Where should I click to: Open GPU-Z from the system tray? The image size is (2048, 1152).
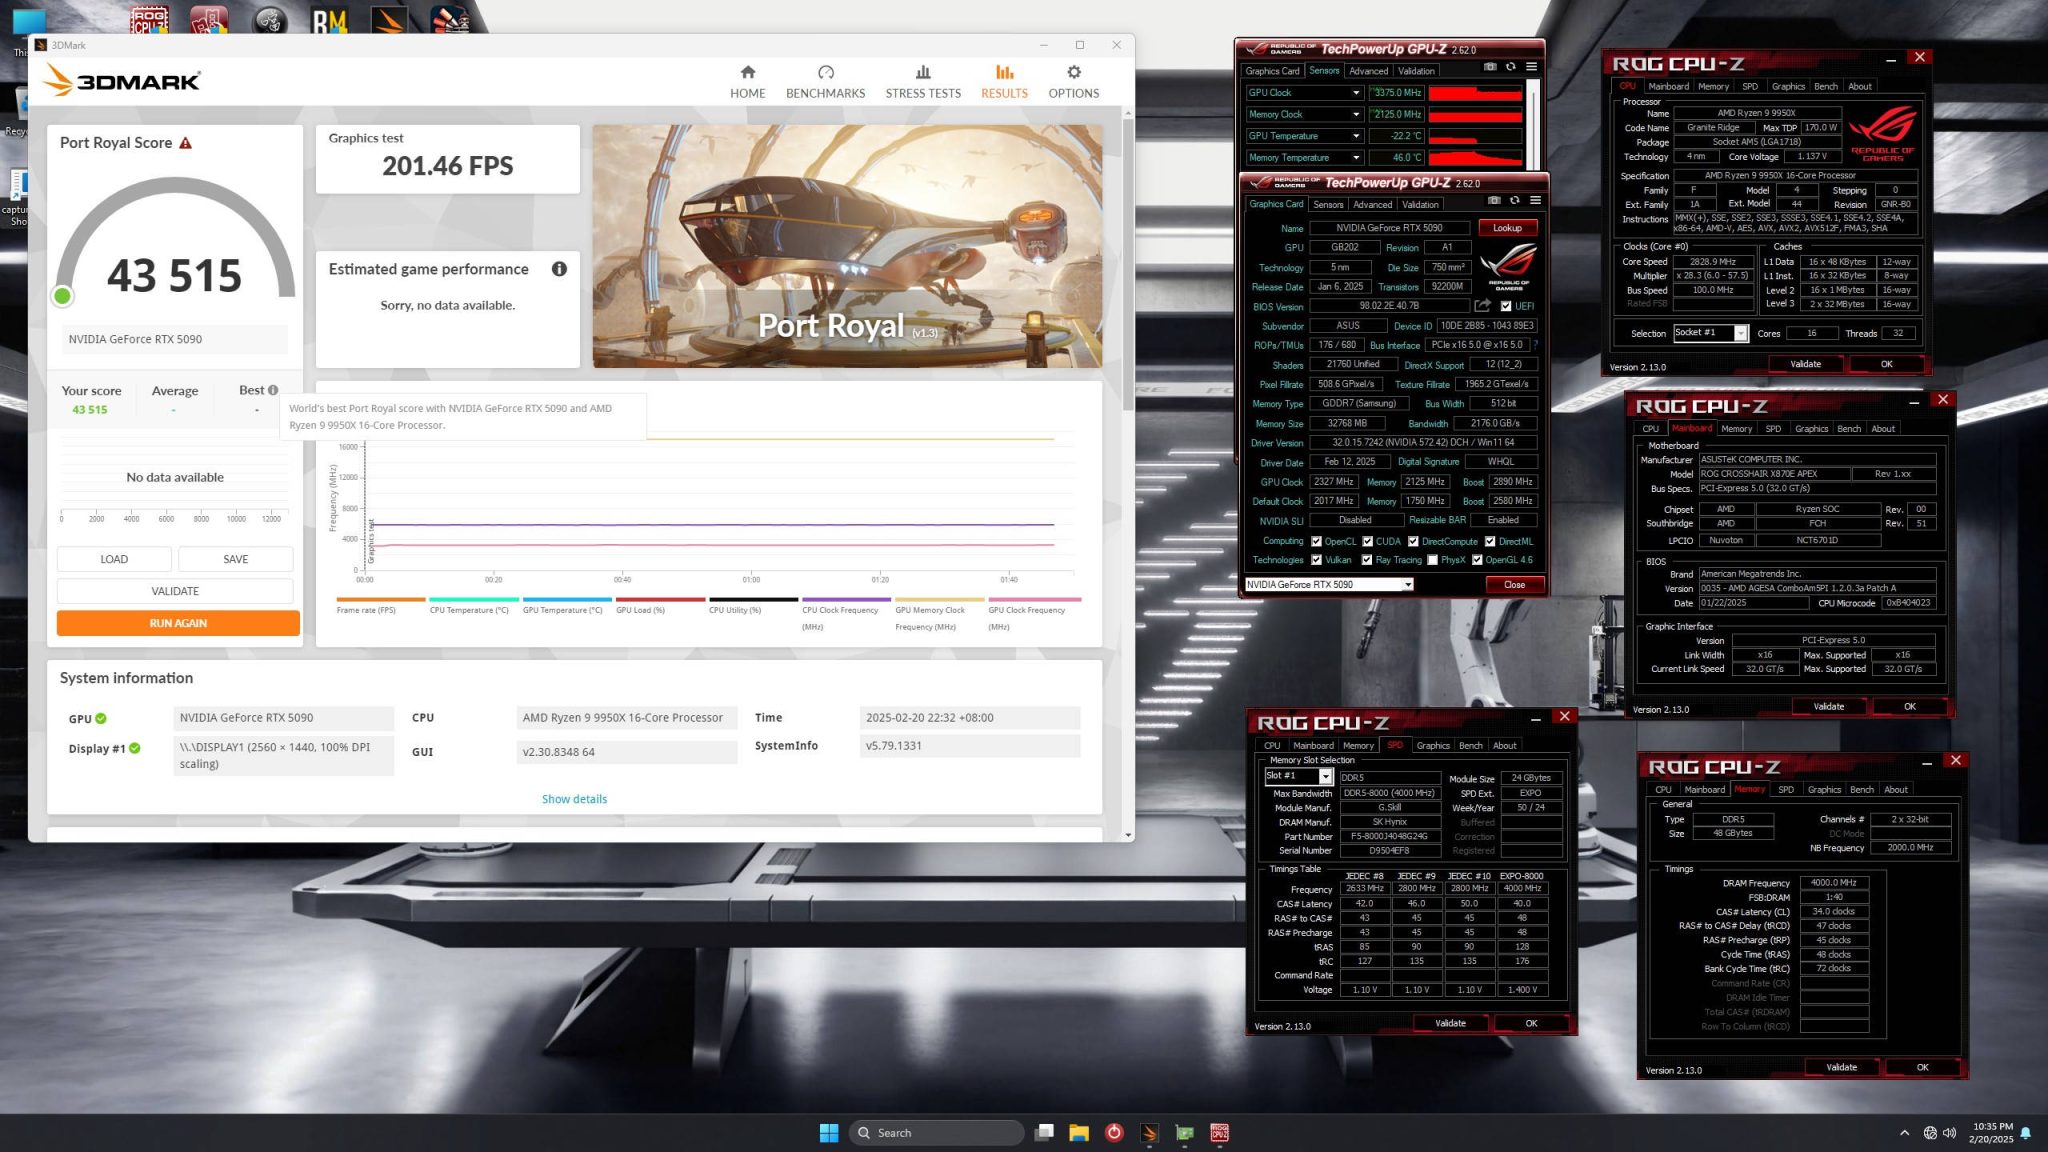(1186, 1132)
